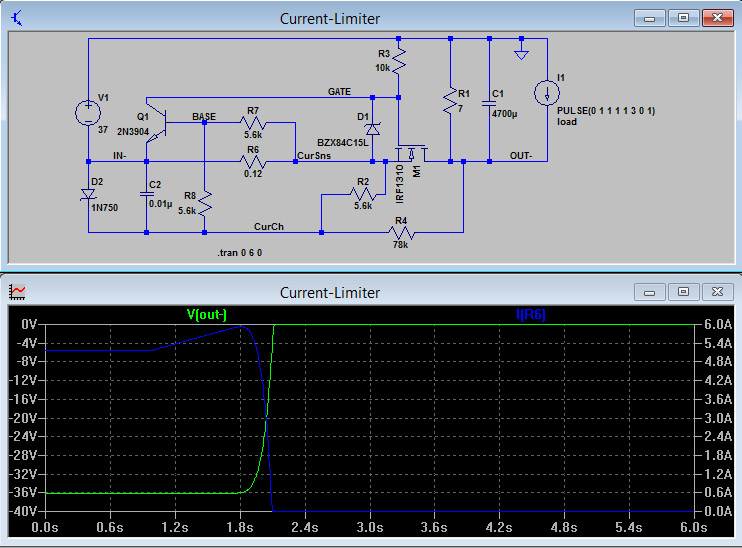Click the R3 10k resistor
Viewport: 742px width, 548px height.
pyautogui.click(x=398, y=62)
